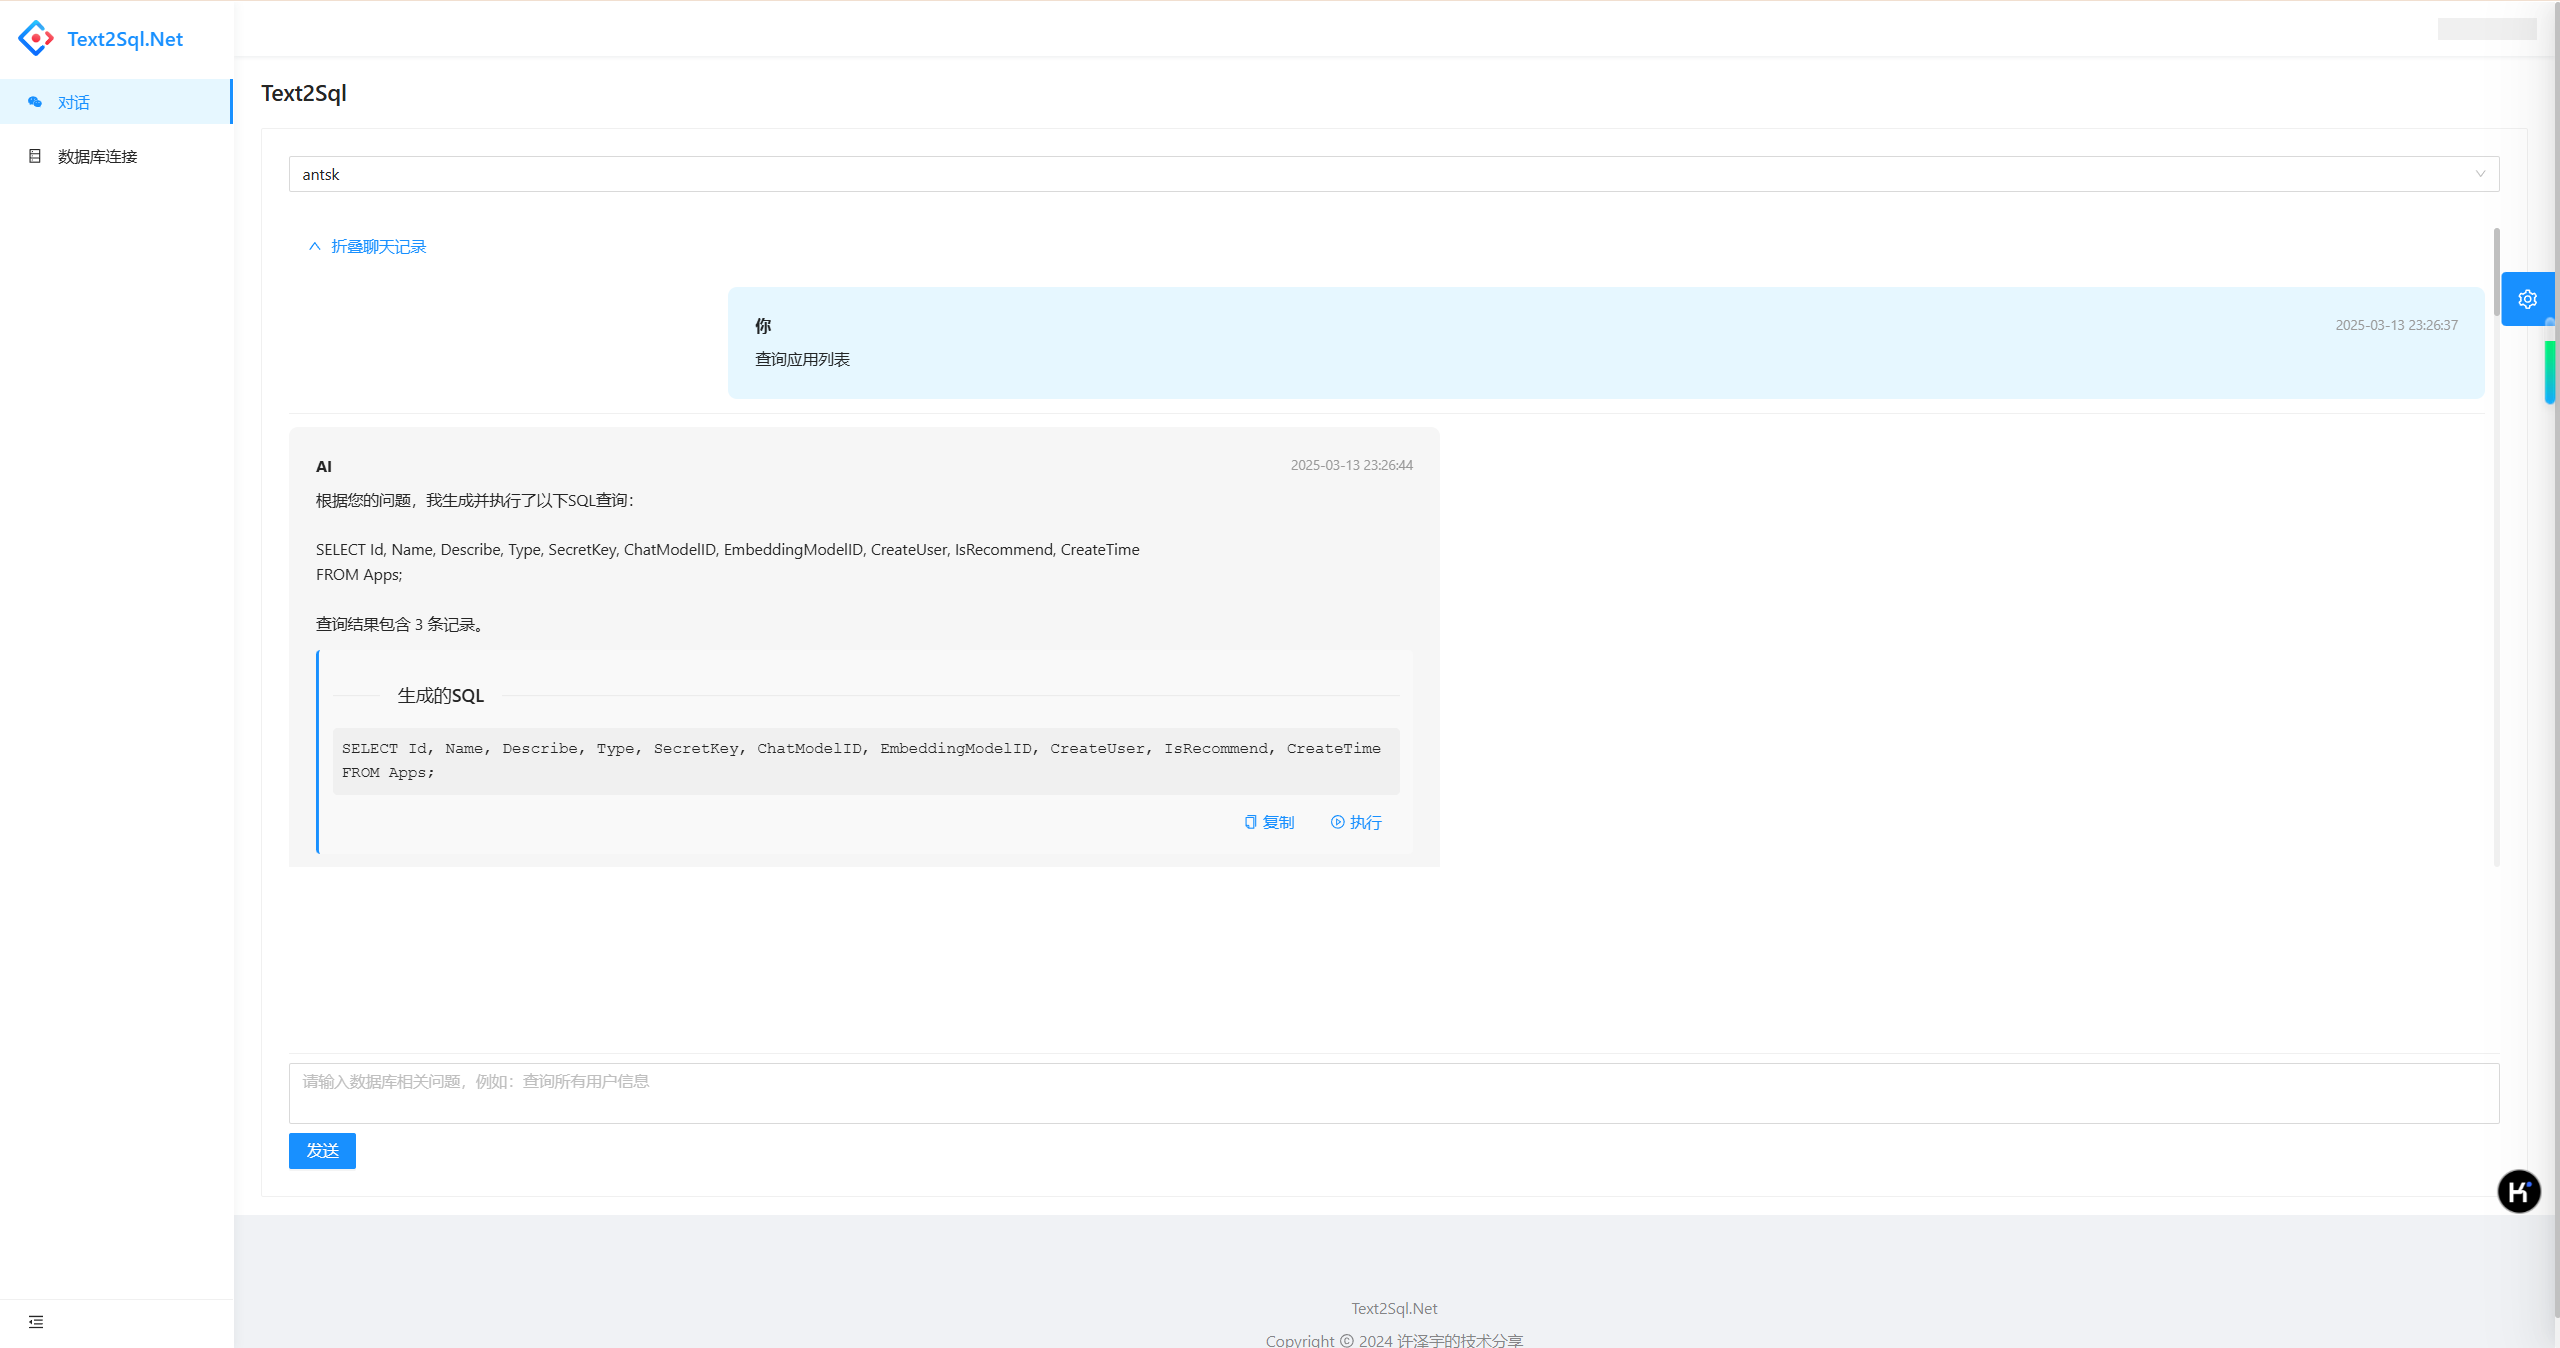Image resolution: width=2560 pixels, height=1348 pixels.
Task: Open the antsk database connection dropdown
Action: [1392, 174]
